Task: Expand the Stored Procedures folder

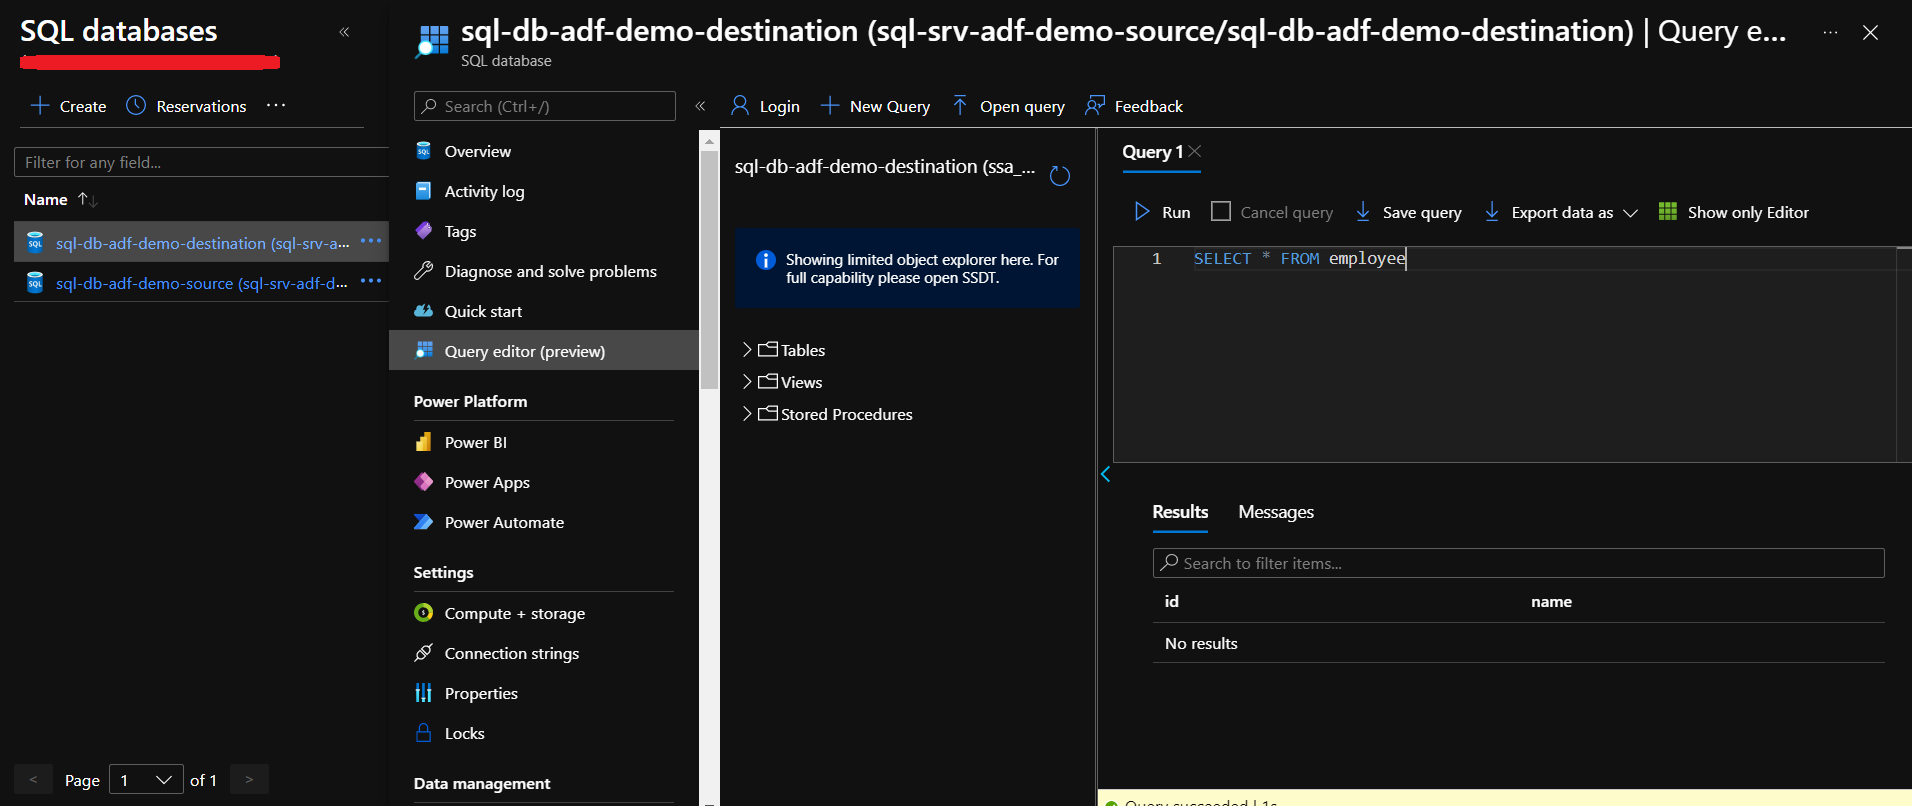Action: point(747,414)
